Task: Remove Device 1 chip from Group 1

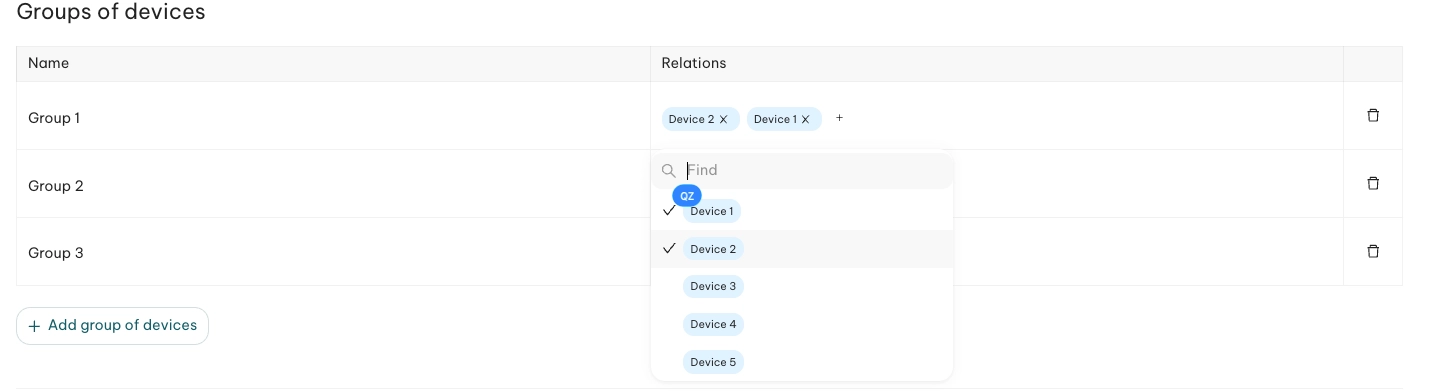Action: click(x=805, y=120)
